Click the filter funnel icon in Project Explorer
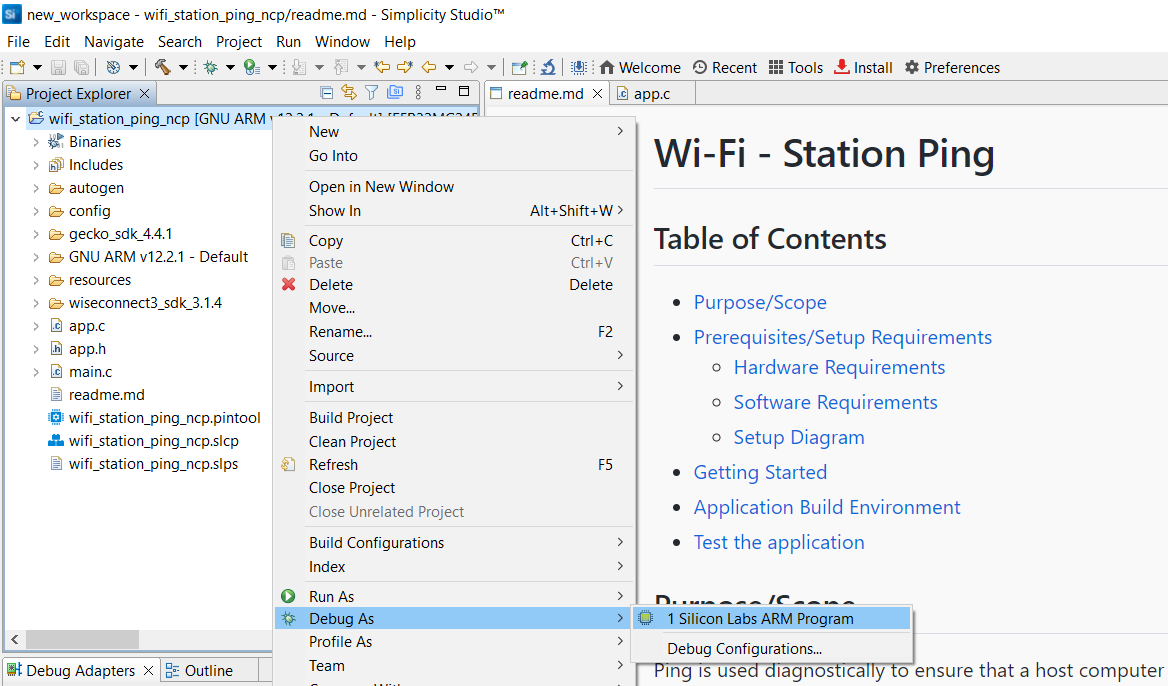1168x686 pixels. tap(371, 93)
